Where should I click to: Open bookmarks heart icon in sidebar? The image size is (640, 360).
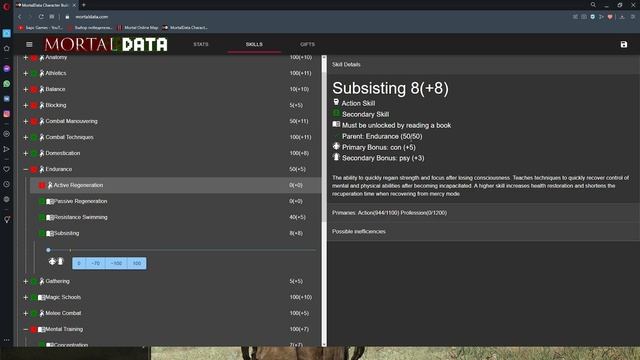(x=7, y=169)
